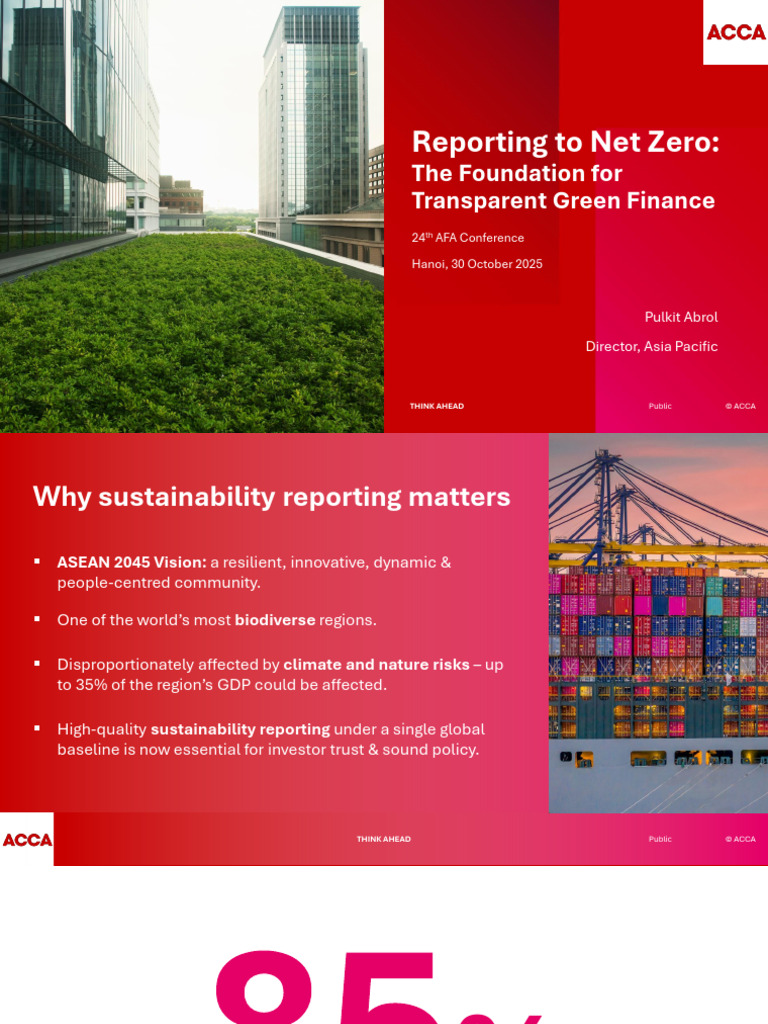Image resolution: width=768 pixels, height=1024 pixels.
Task: Select the presenter name 'Pulkit Abrol'
Action: [x=681, y=317]
